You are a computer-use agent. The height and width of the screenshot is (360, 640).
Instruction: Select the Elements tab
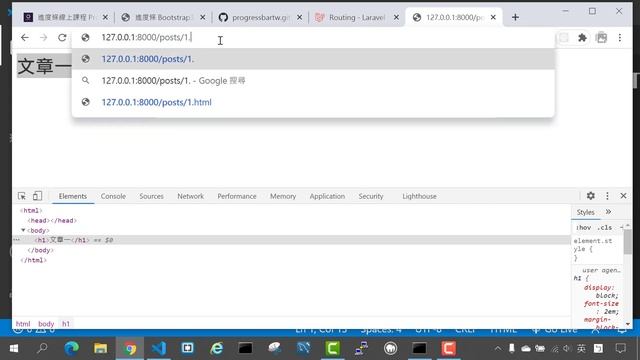click(x=73, y=196)
